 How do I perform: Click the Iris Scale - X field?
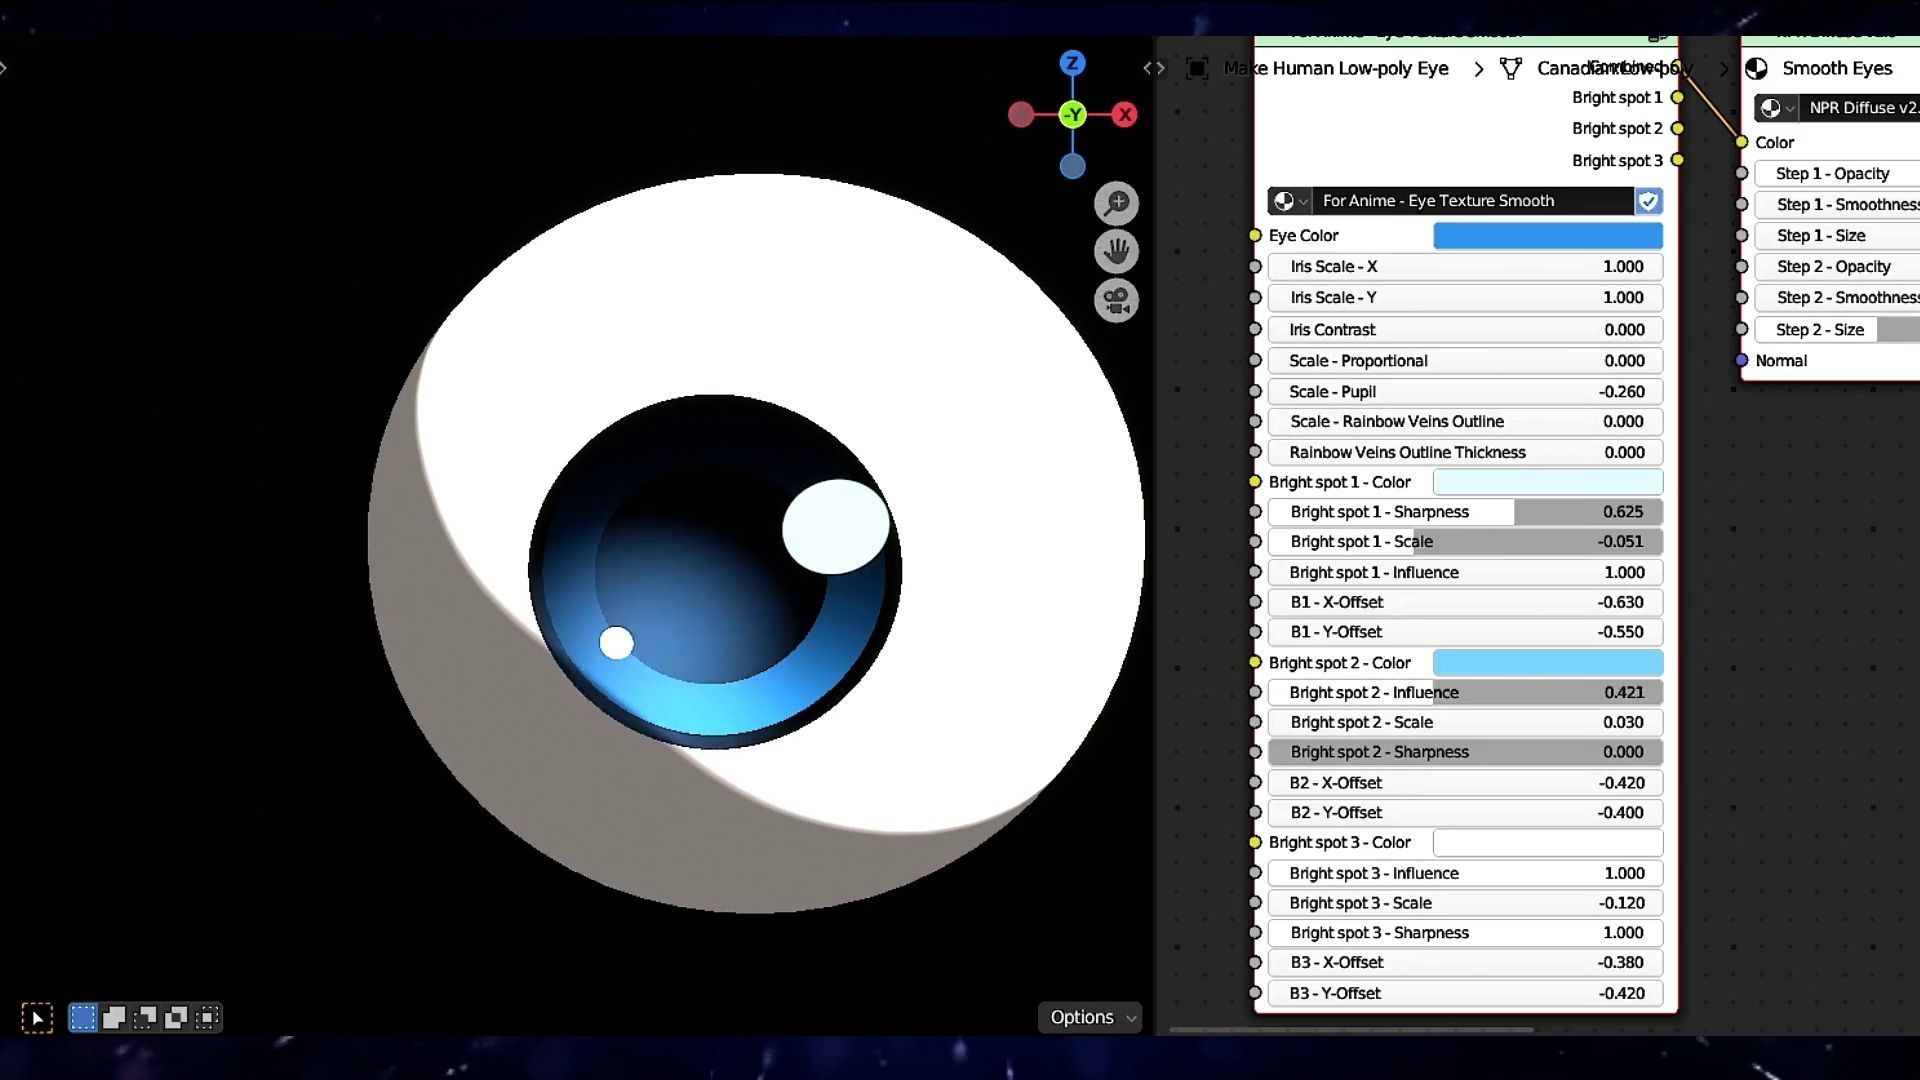pos(1465,267)
